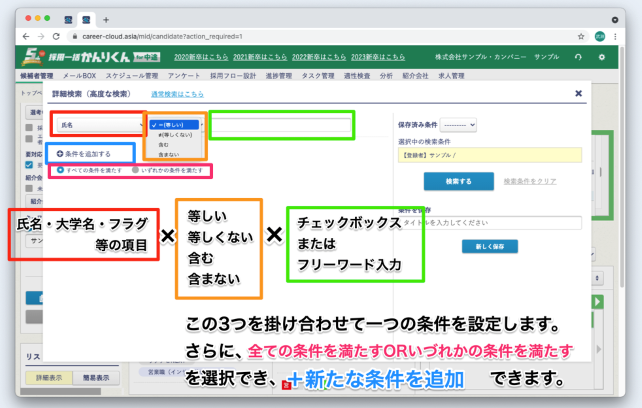
Task: Open the browser profile avatar
Action: coord(600,36)
